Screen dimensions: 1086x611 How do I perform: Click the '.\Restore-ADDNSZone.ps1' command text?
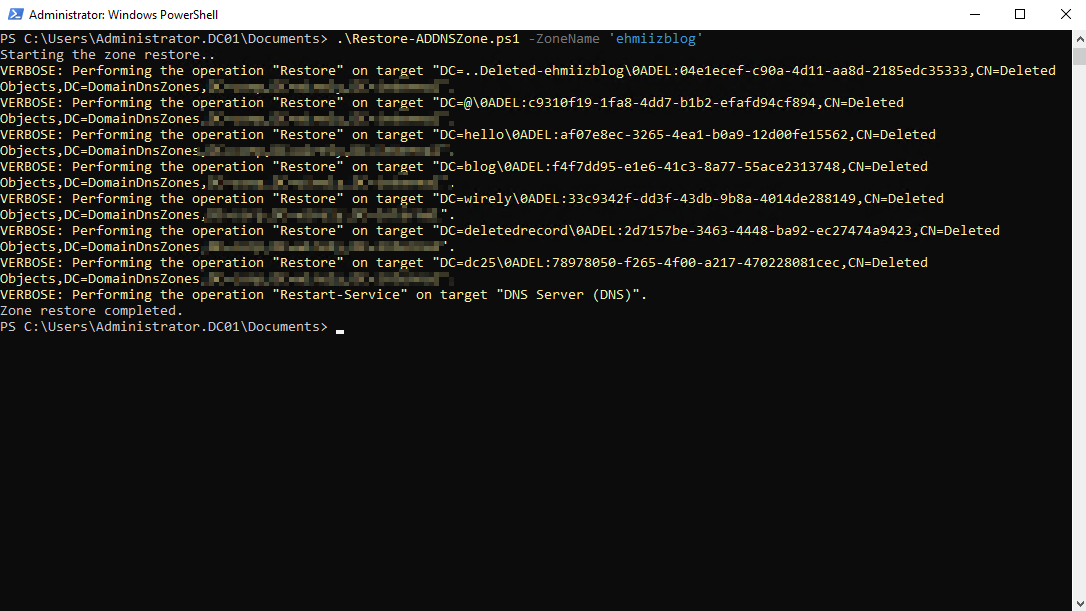click(x=428, y=39)
